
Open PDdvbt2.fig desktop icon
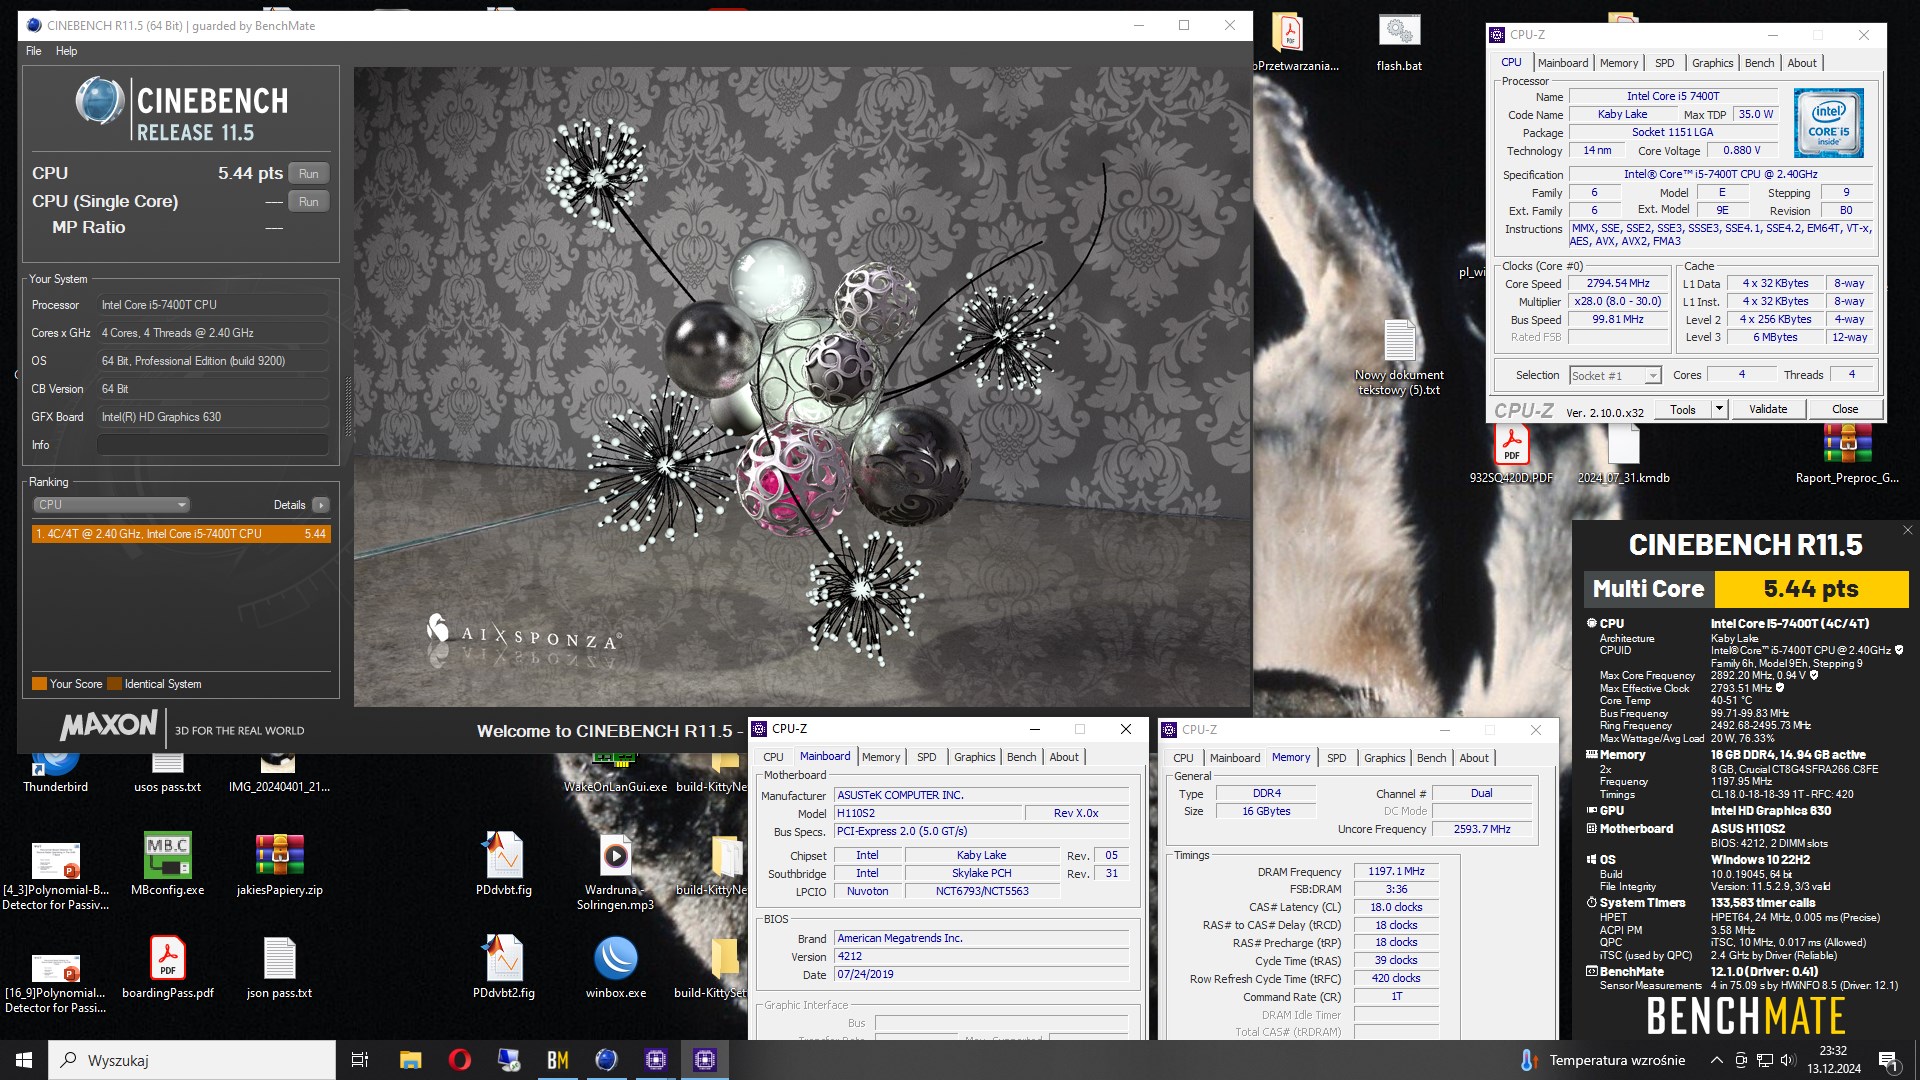tap(503, 968)
